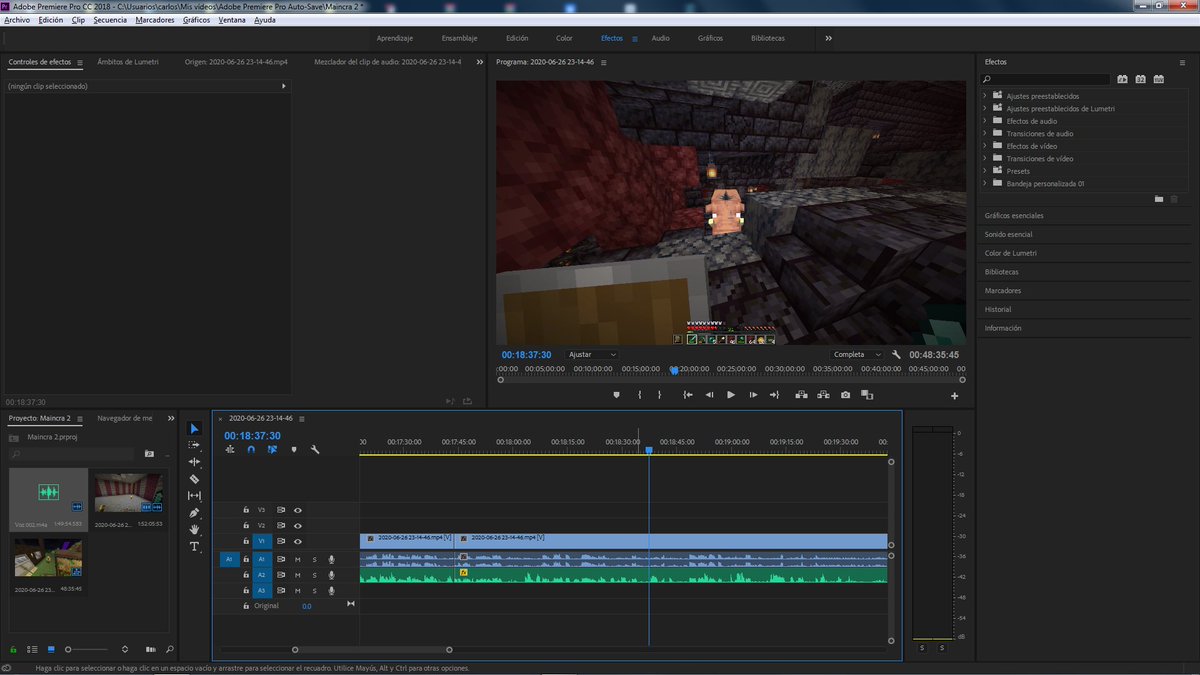Expand the Efectos de audio folder
The width and height of the screenshot is (1200, 675).
click(985, 121)
